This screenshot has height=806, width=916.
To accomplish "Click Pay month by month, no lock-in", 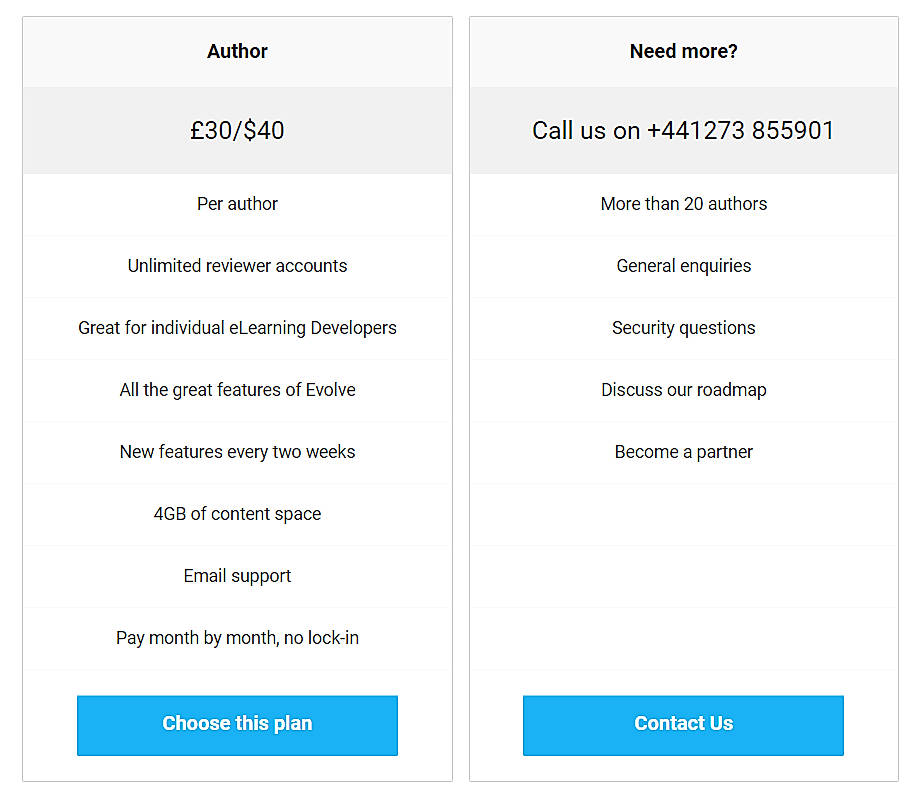I will [237, 638].
